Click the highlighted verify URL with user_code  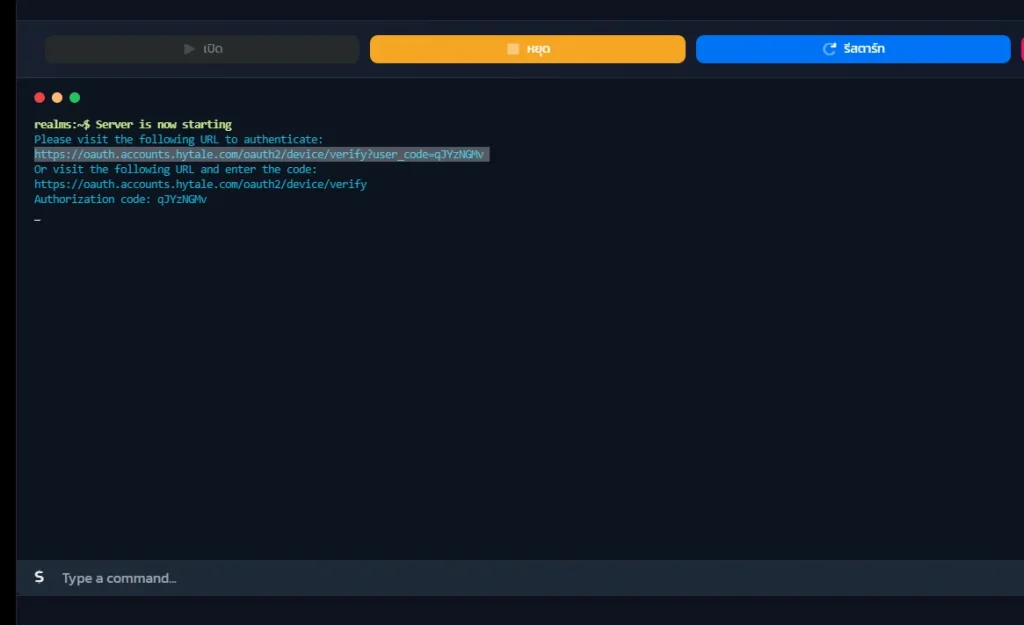coord(260,155)
